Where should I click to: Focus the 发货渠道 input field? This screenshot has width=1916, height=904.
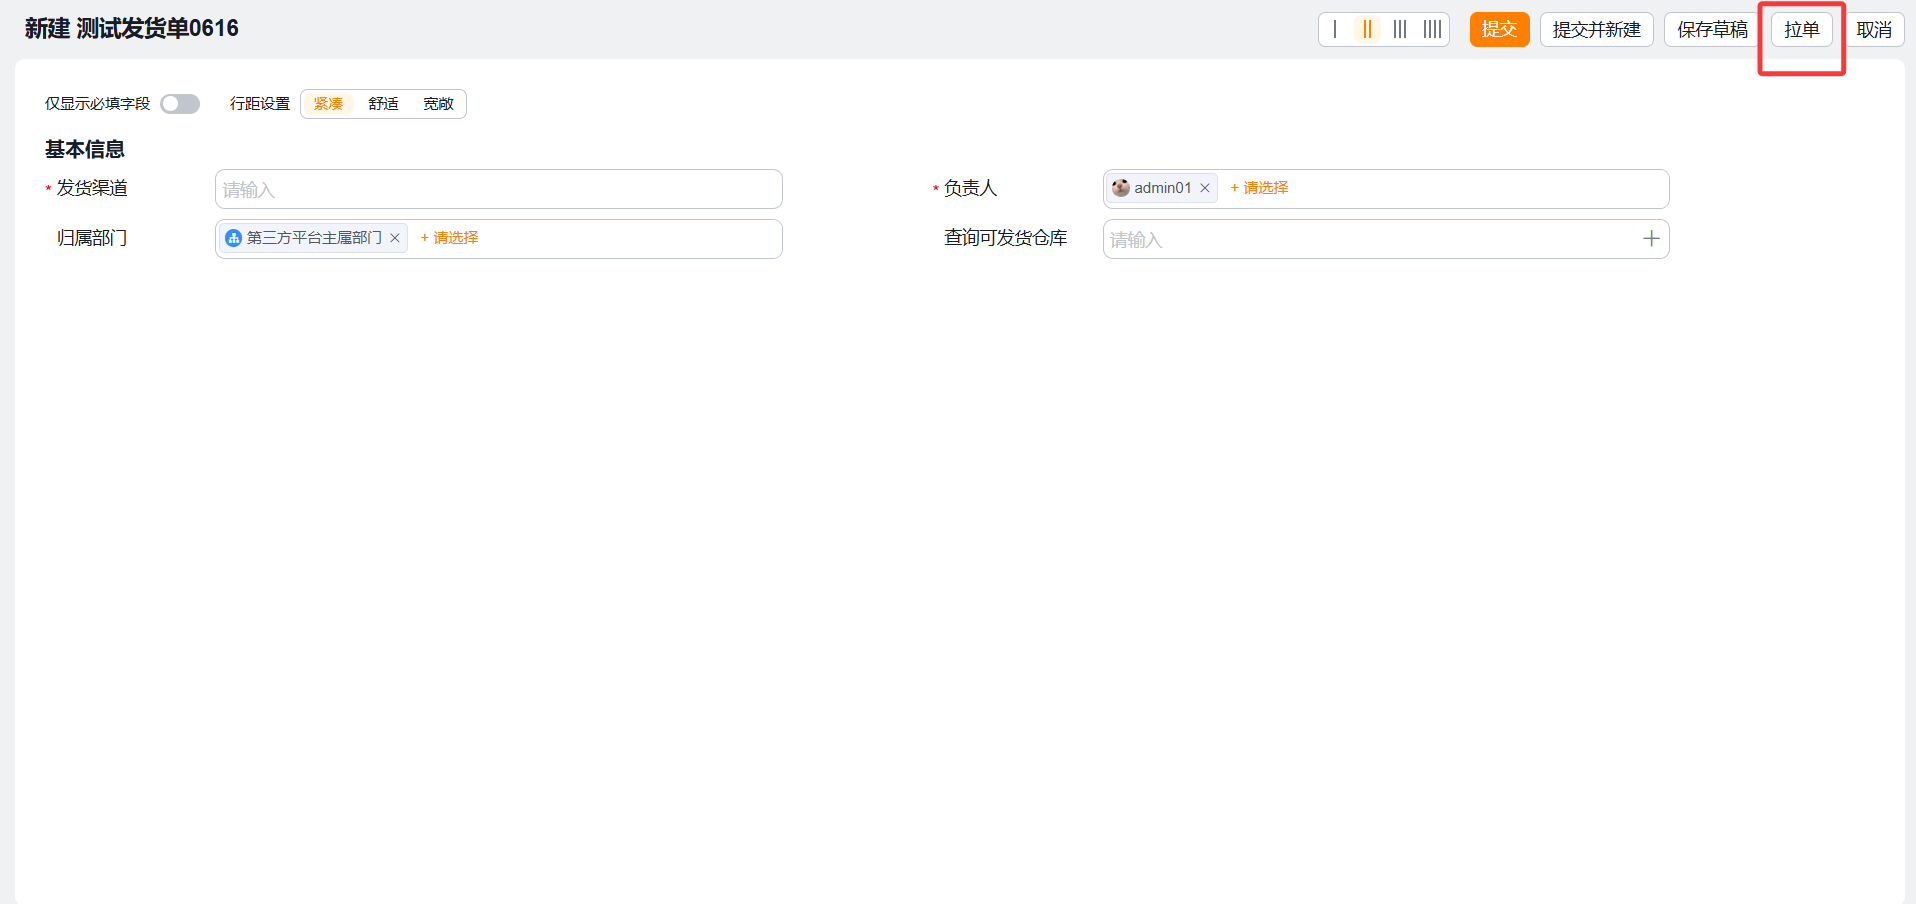[x=498, y=189]
